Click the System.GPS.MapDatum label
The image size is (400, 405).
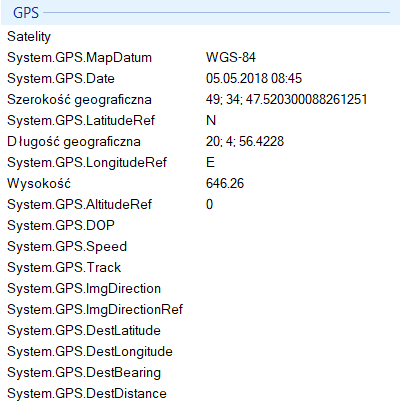[x=79, y=58]
